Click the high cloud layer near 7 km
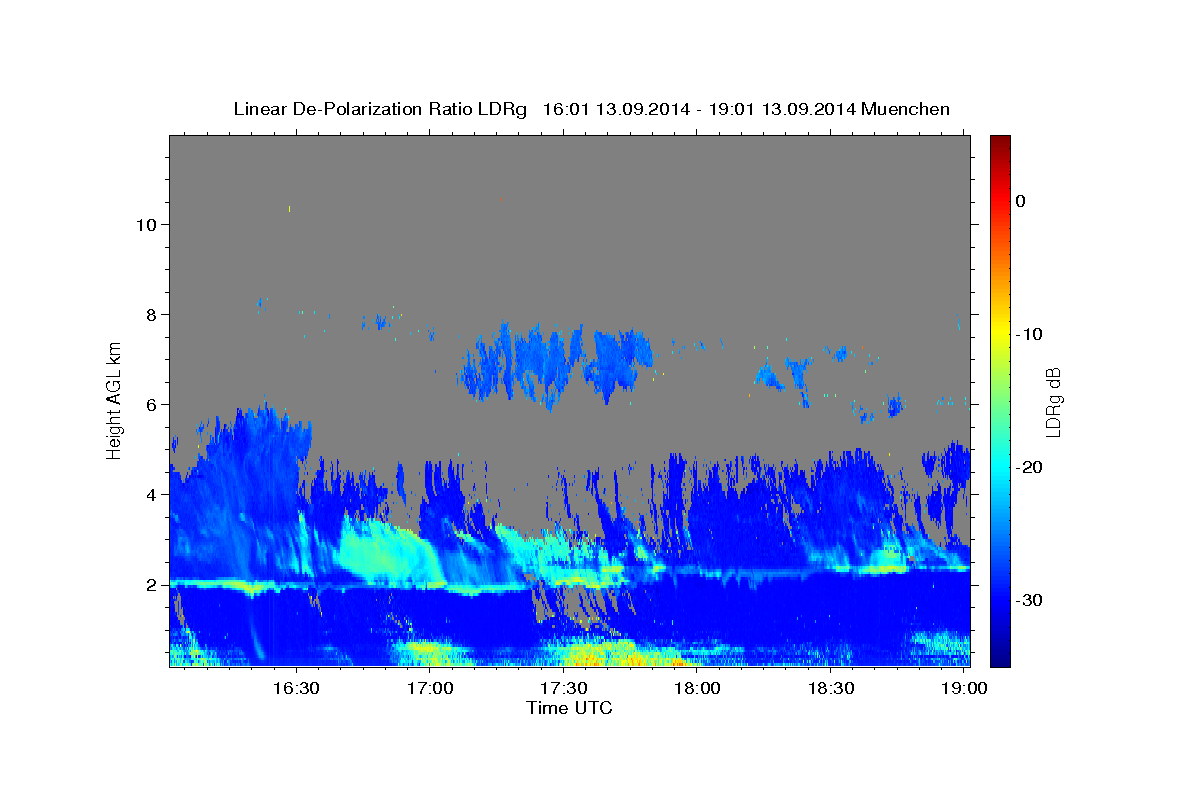The height and width of the screenshot is (800, 1200). point(555,362)
